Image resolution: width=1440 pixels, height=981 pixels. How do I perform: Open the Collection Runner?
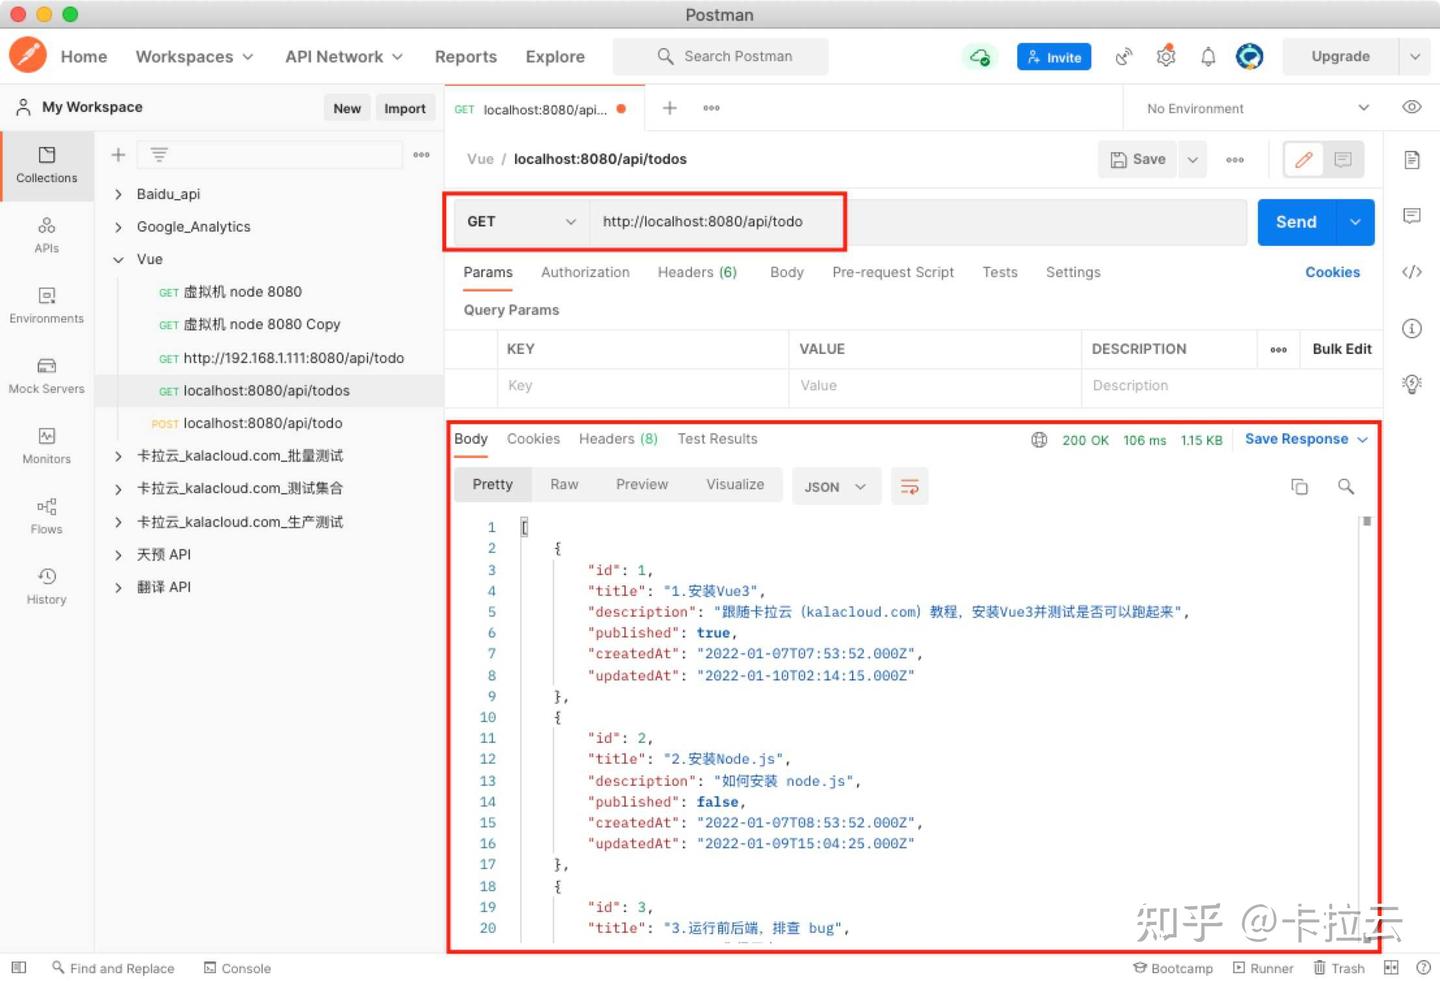[1263, 968]
